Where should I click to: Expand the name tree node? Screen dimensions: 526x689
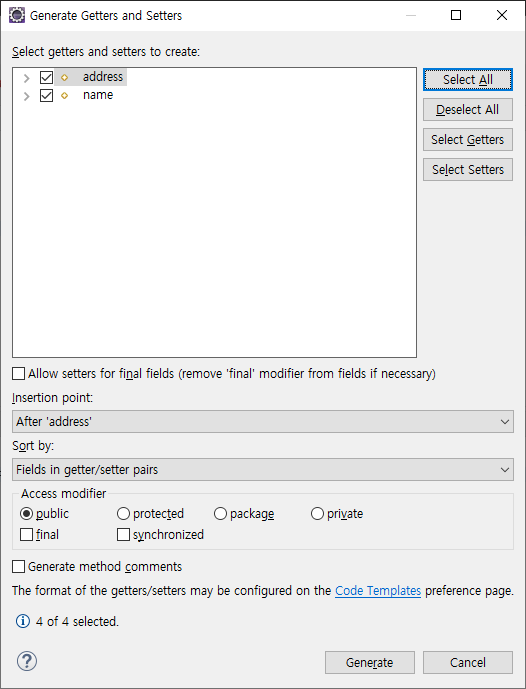pos(26,96)
